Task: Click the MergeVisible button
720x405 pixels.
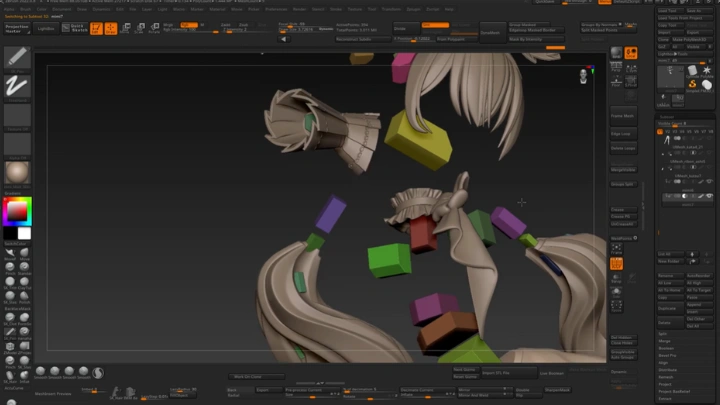Action: coord(623,170)
